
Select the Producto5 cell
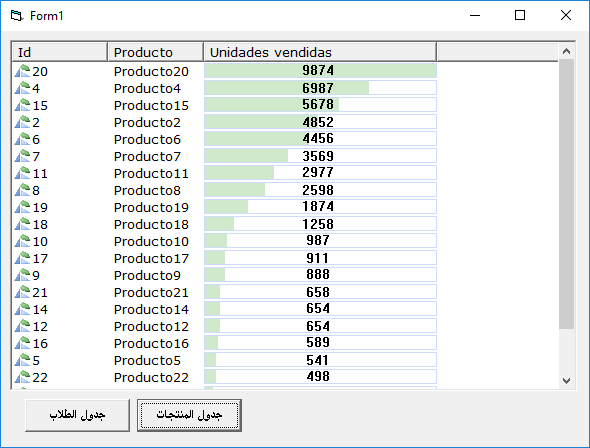point(147,360)
